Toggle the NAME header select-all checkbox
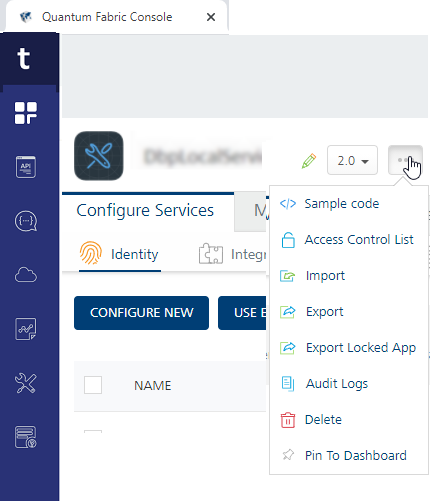The height and width of the screenshot is (501, 430). tap(93, 385)
